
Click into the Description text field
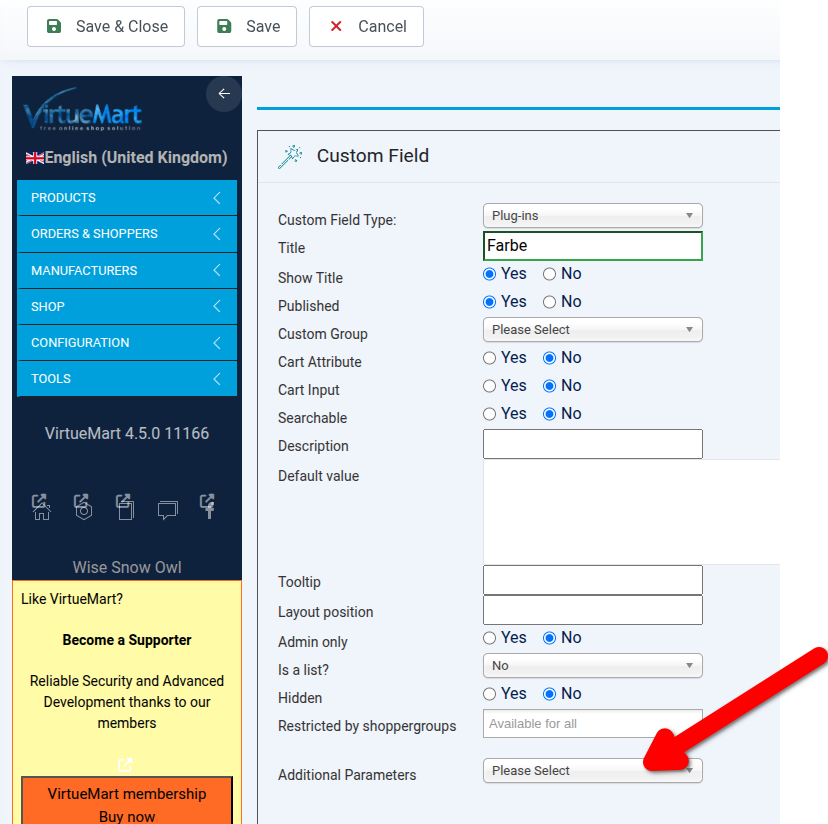click(x=592, y=445)
